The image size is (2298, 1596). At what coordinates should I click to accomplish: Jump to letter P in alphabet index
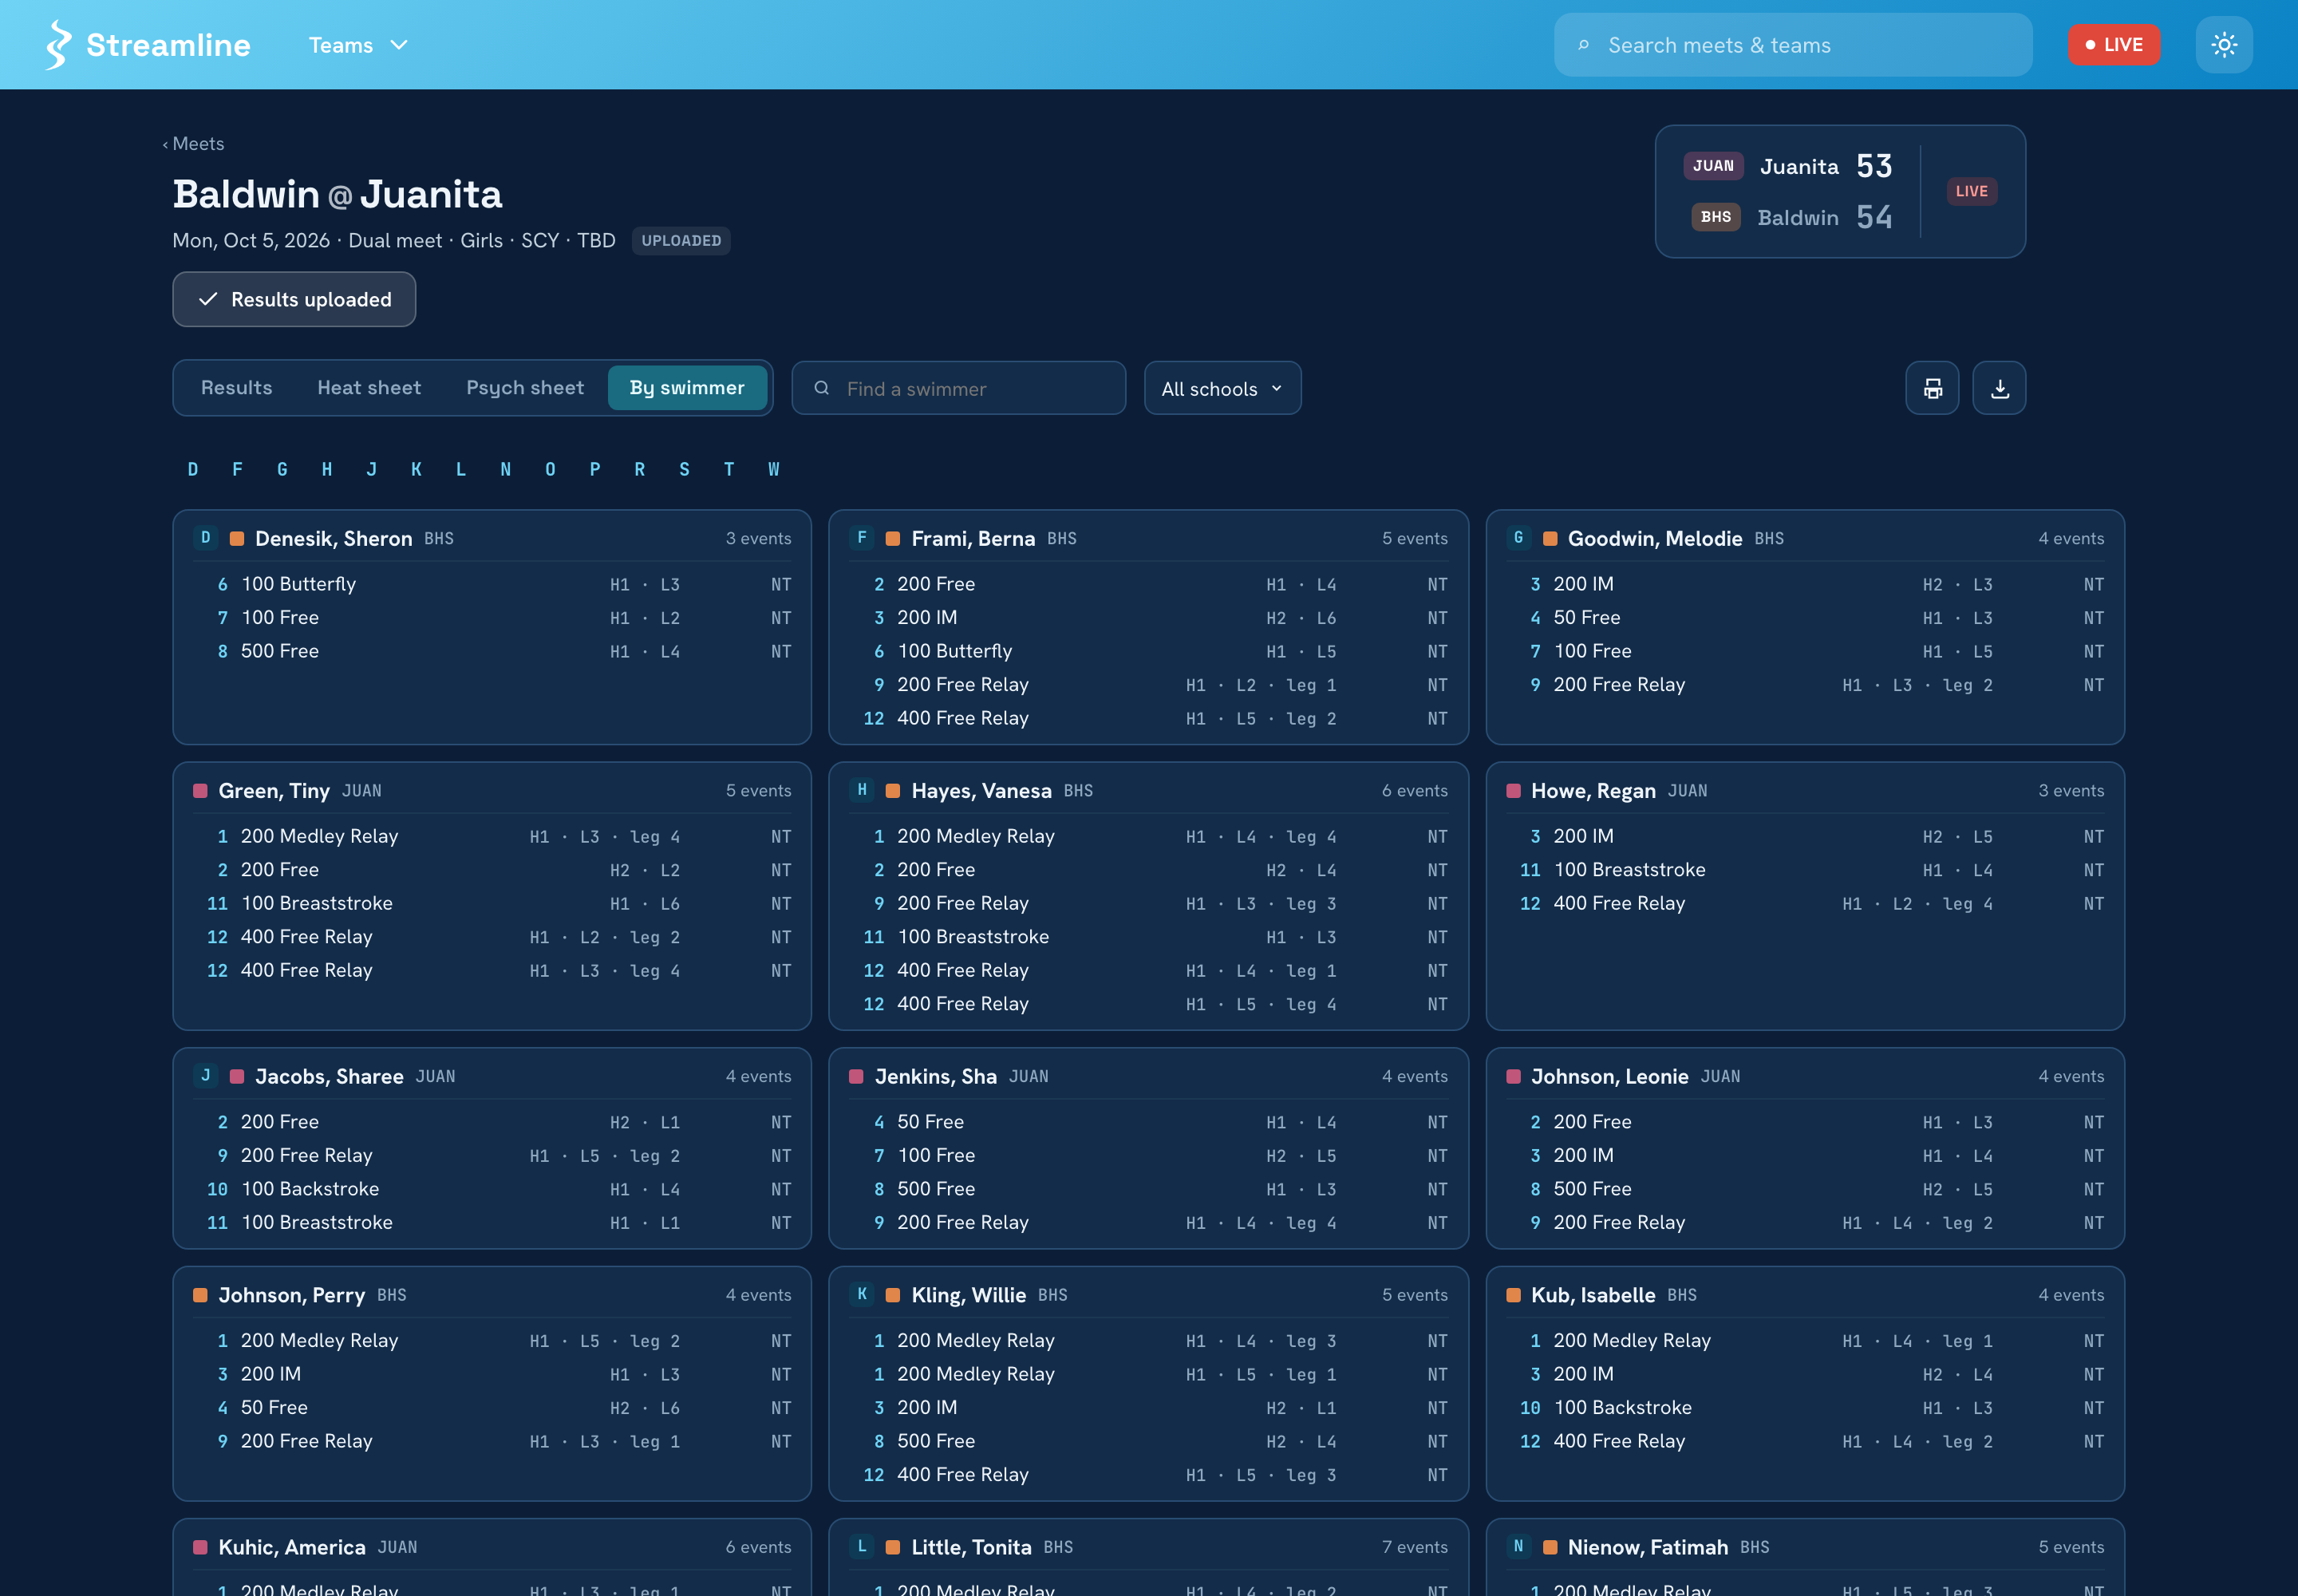595,469
